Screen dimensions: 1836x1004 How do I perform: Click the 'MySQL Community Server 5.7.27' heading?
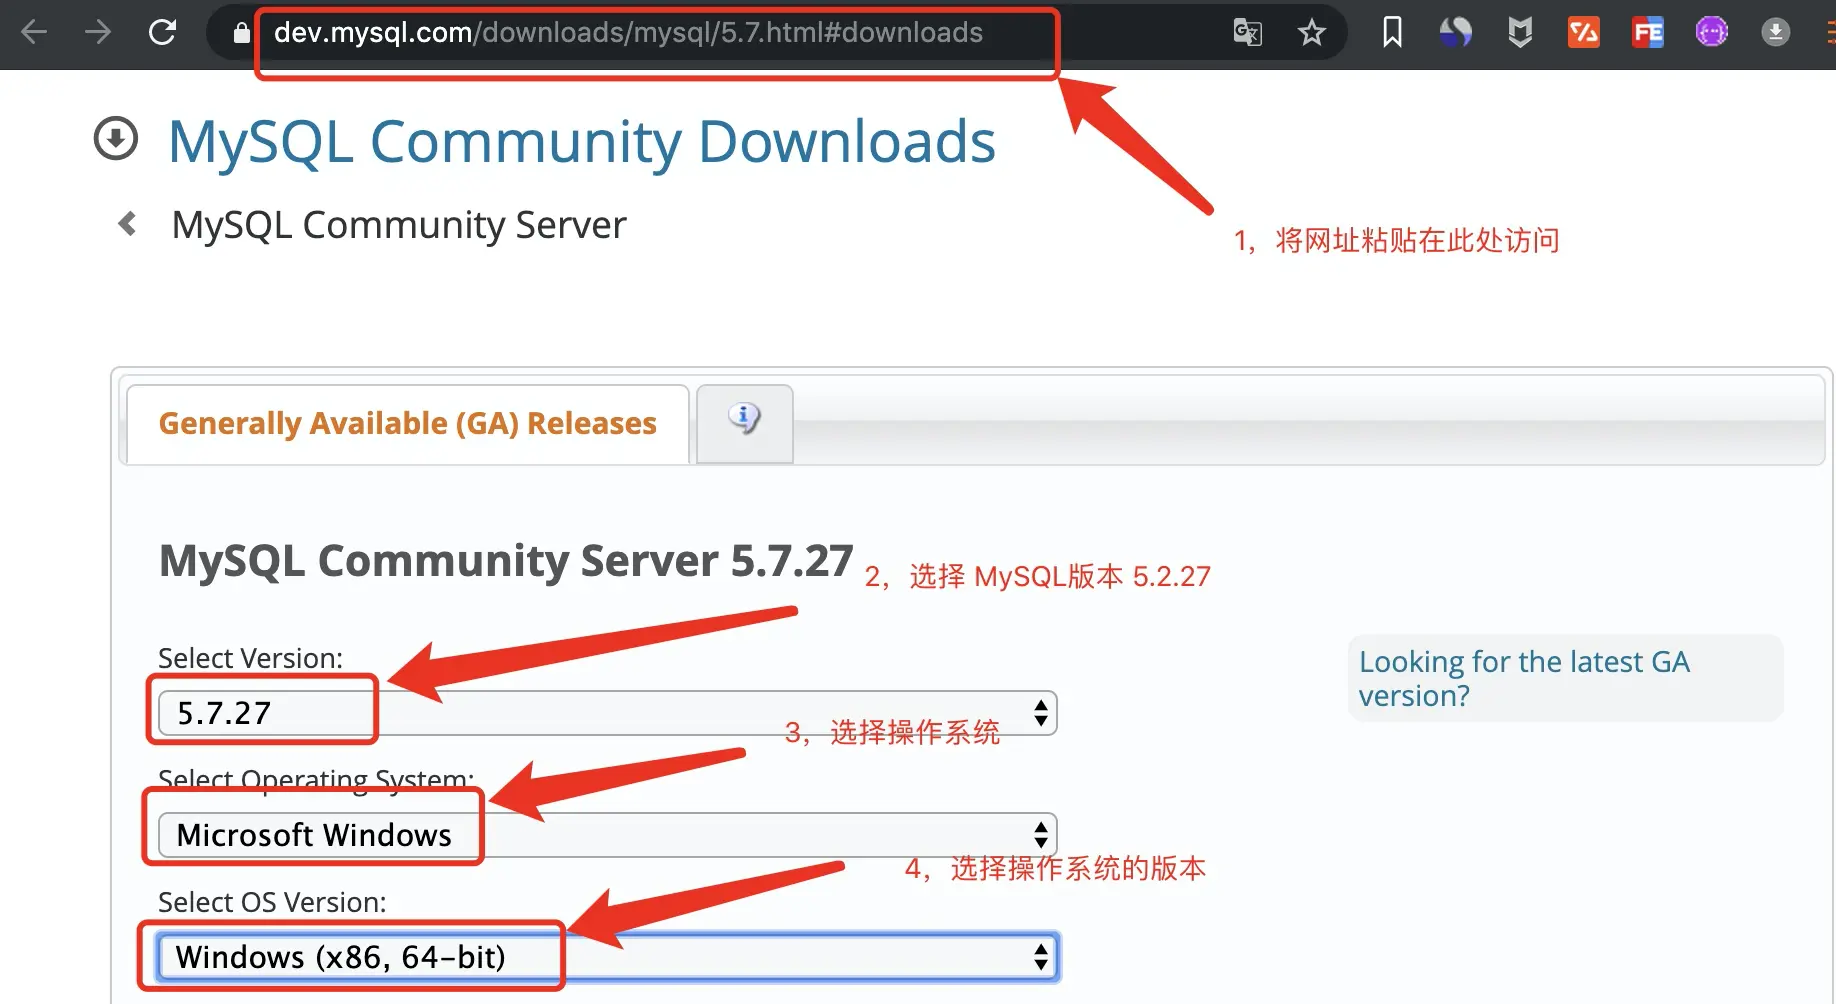[x=506, y=561]
